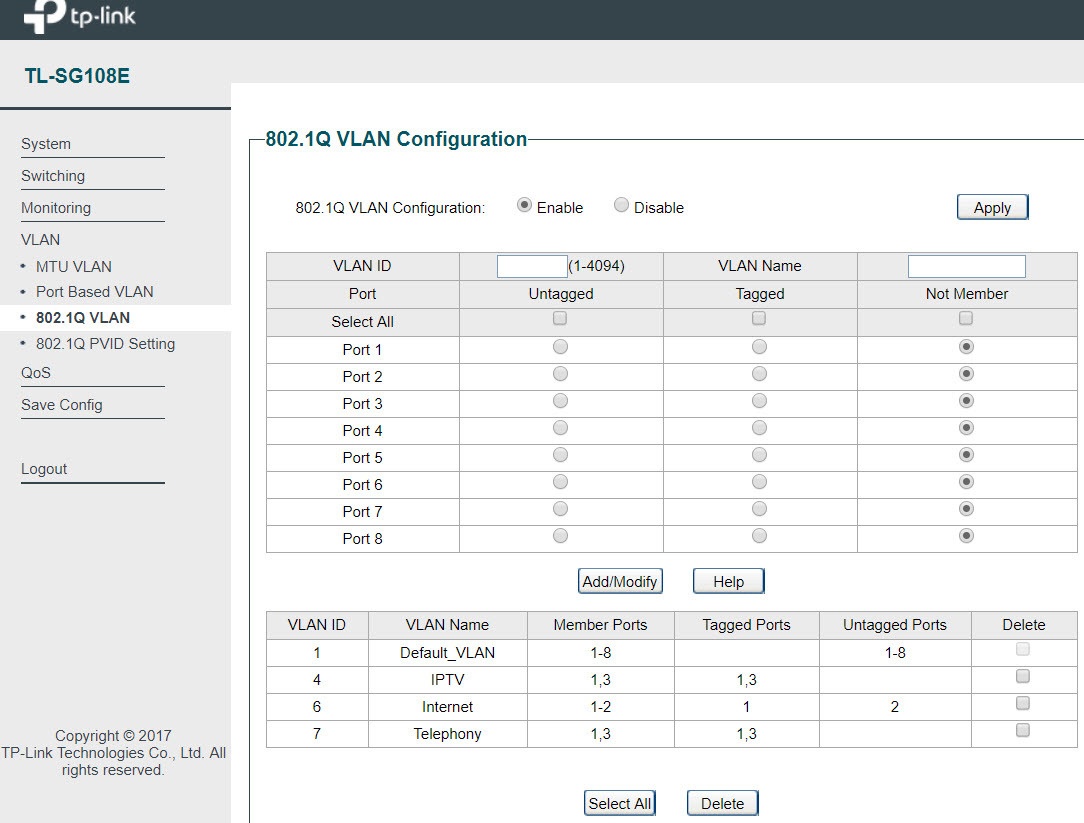Screen dimensions: 1084x823
Task: Set Port 3 to Tagged
Action: 760,400
